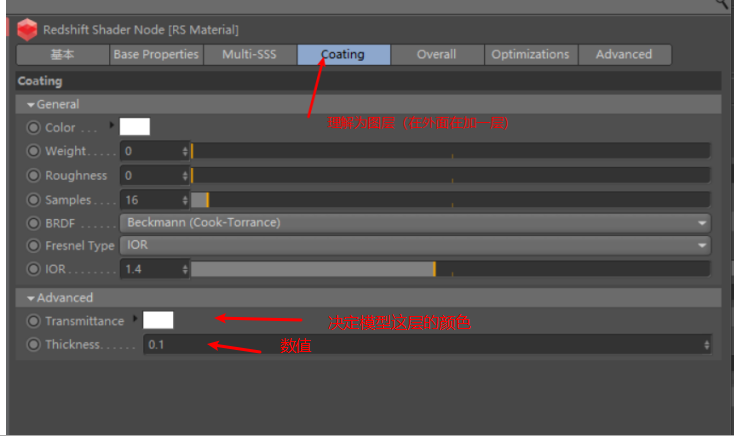Screen dimensions: 734x436
Task: Click the red Redshift Shader Node icon
Action: point(27,29)
